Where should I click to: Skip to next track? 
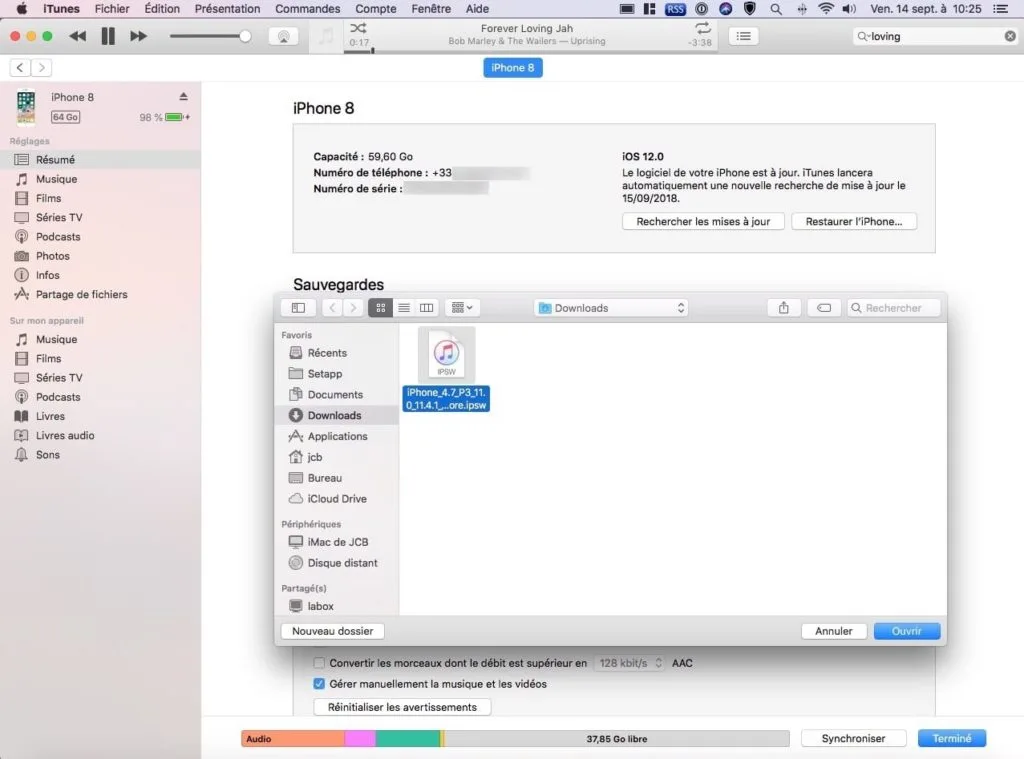[x=138, y=36]
